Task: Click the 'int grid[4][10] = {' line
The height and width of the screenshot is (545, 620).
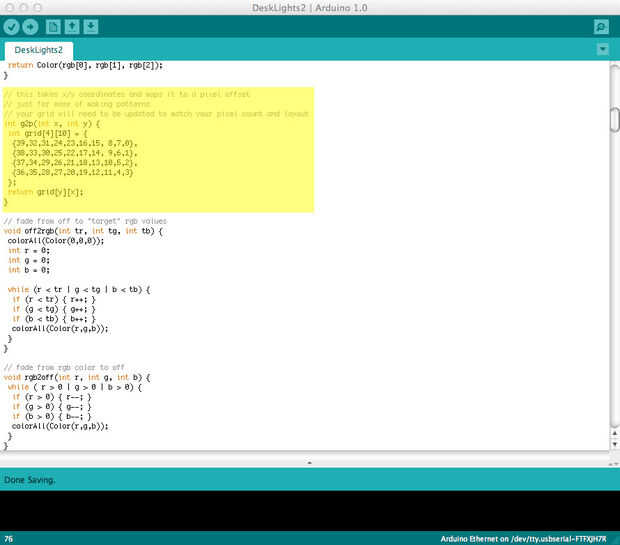Action: 48,134
